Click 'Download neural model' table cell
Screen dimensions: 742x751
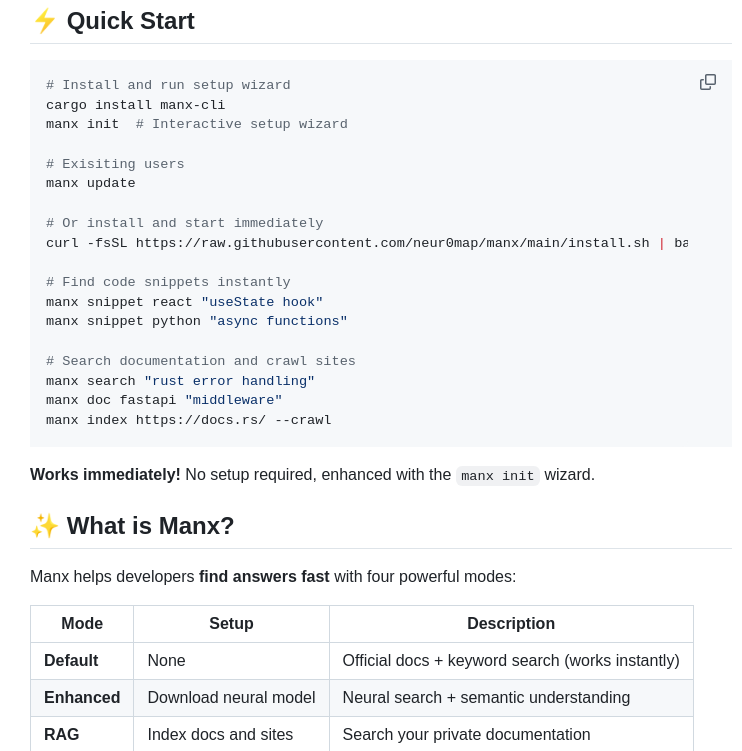pos(231,698)
